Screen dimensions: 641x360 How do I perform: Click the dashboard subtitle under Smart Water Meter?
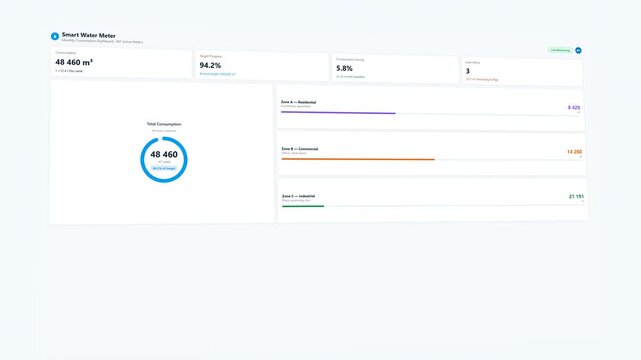pos(102,41)
